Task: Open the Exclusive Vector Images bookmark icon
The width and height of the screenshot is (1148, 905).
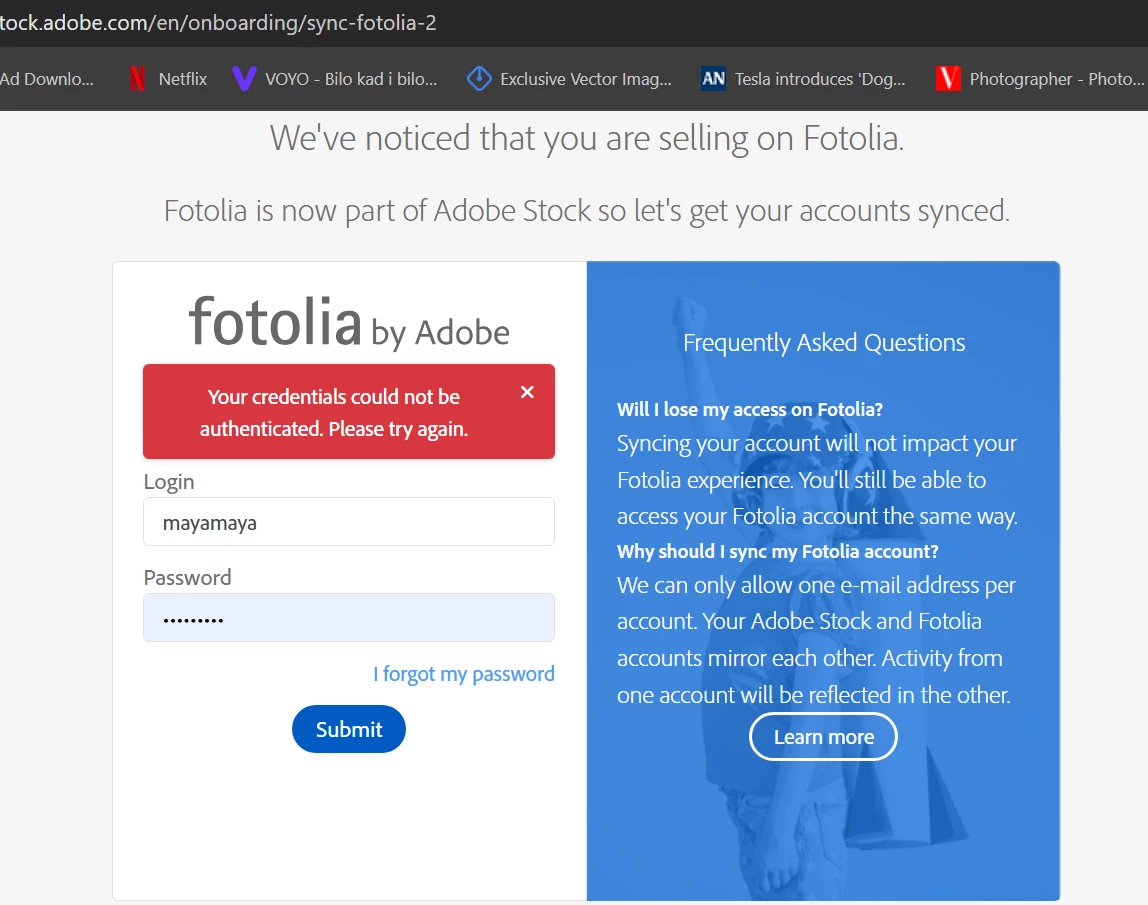Action: tap(479, 78)
